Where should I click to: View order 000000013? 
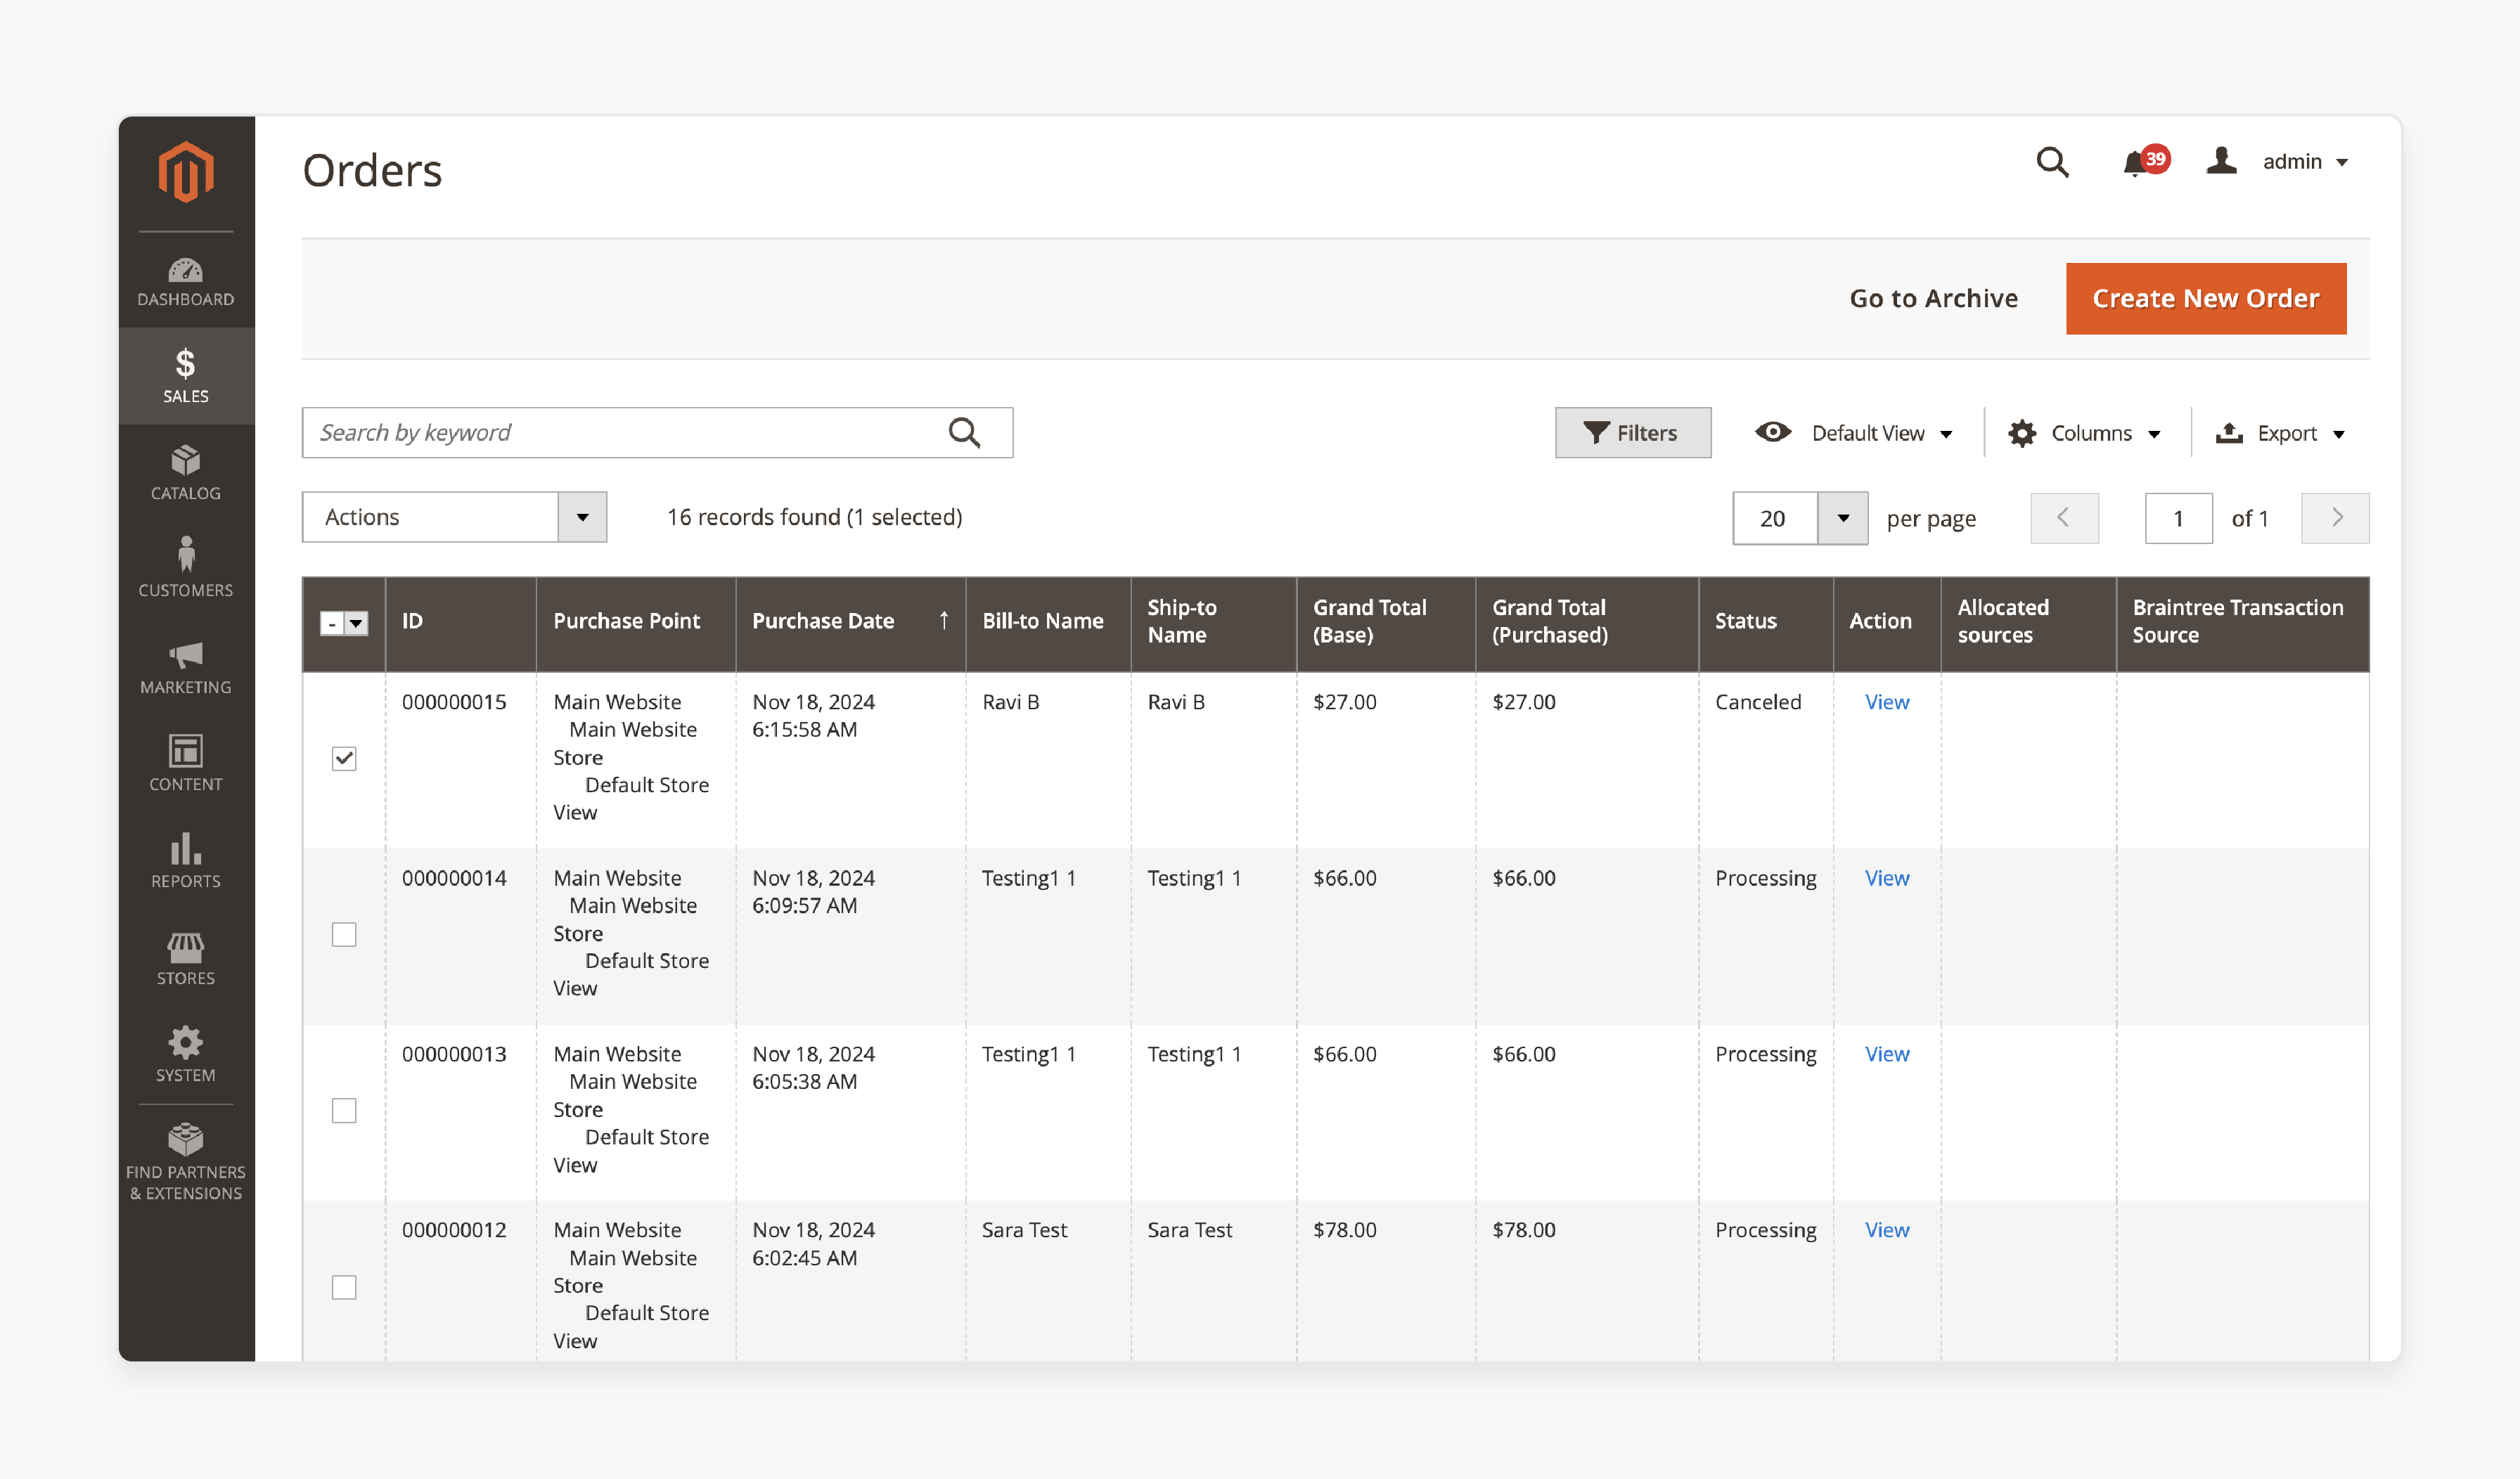click(1887, 1054)
